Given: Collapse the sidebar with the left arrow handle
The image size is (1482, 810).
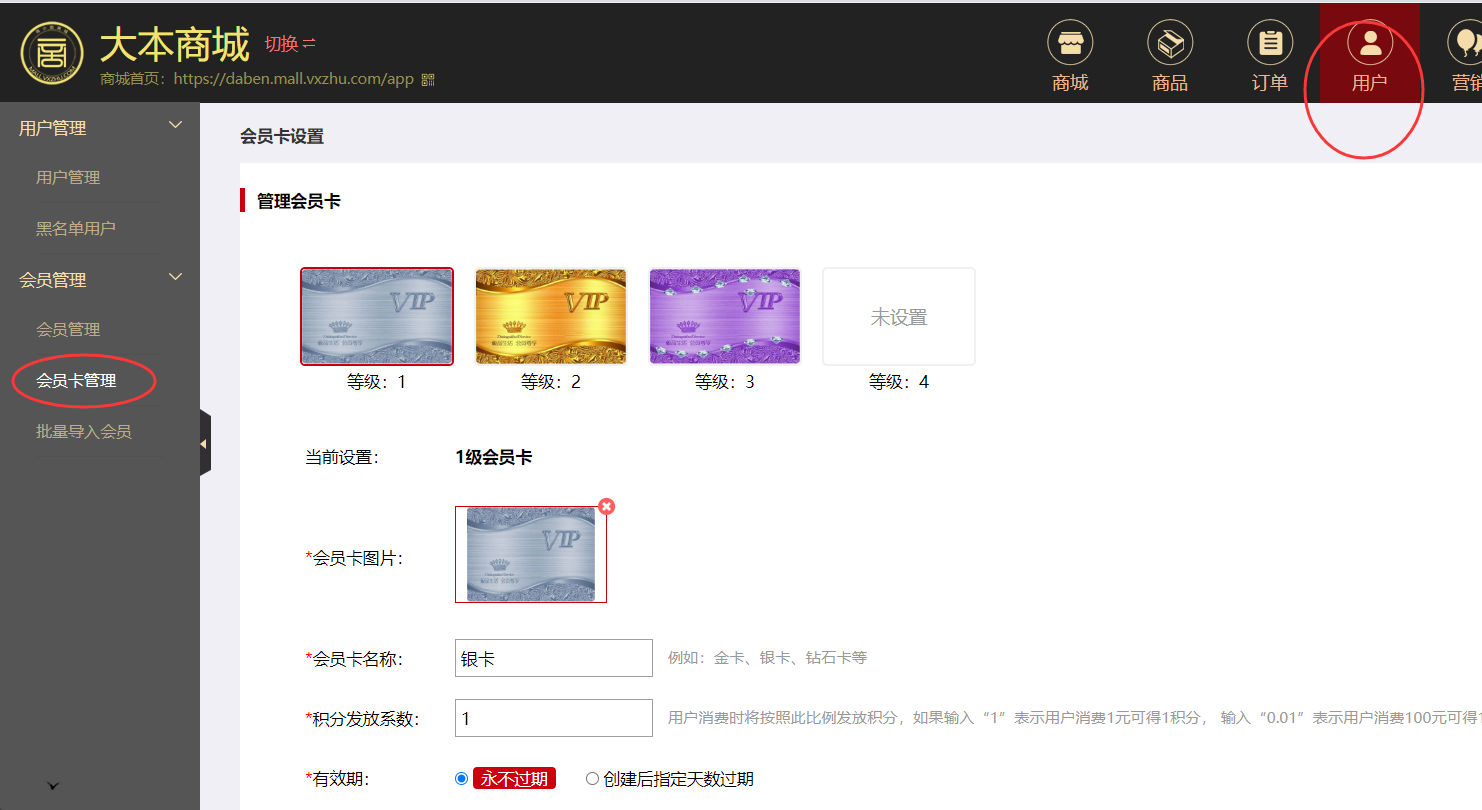Looking at the screenshot, I should coord(204,443).
